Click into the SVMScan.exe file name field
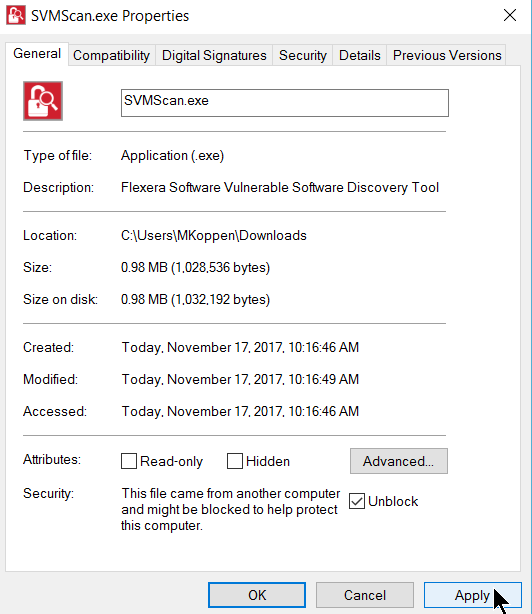532x614 pixels. pyautogui.click(x=285, y=103)
